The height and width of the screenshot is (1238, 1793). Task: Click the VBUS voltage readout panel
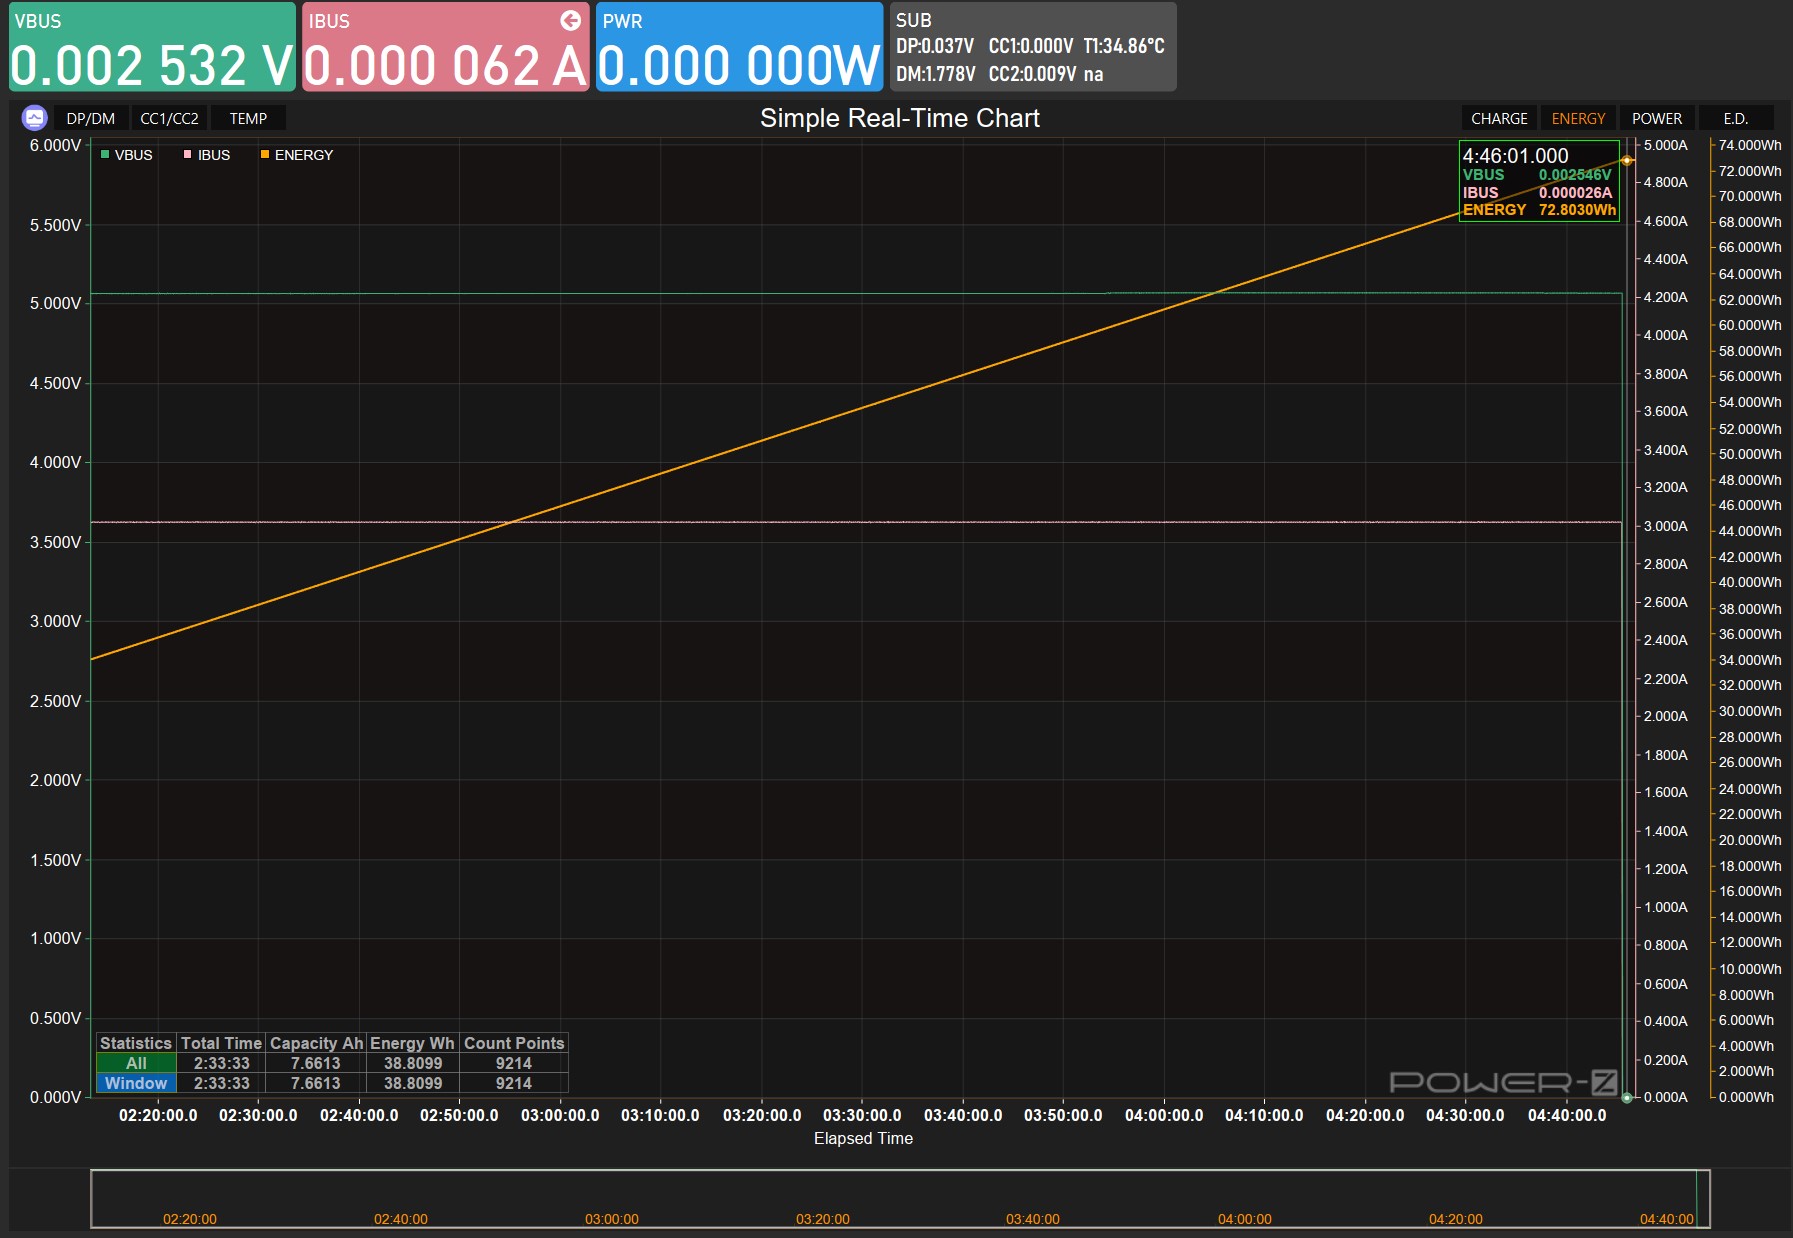click(152, 47)
